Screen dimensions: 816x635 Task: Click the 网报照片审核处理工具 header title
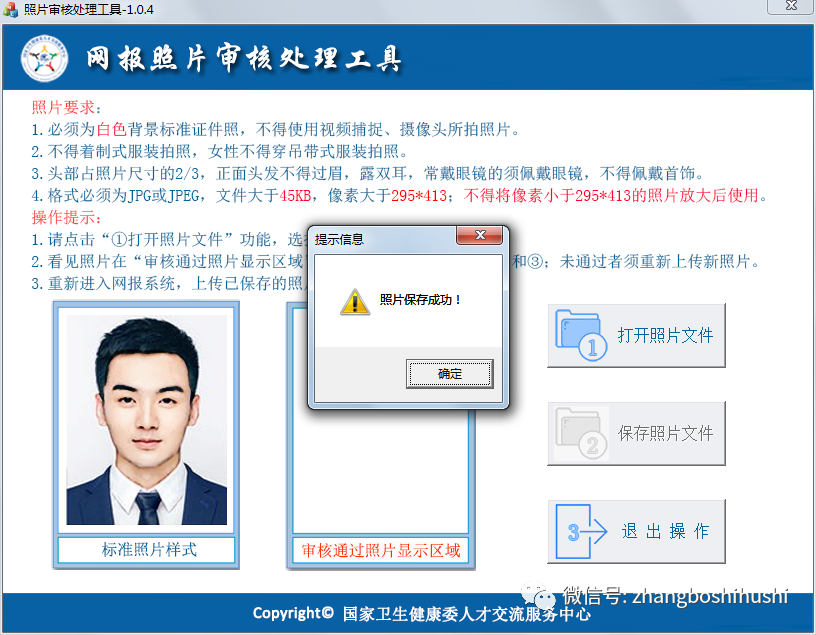[x=243, y=59]
